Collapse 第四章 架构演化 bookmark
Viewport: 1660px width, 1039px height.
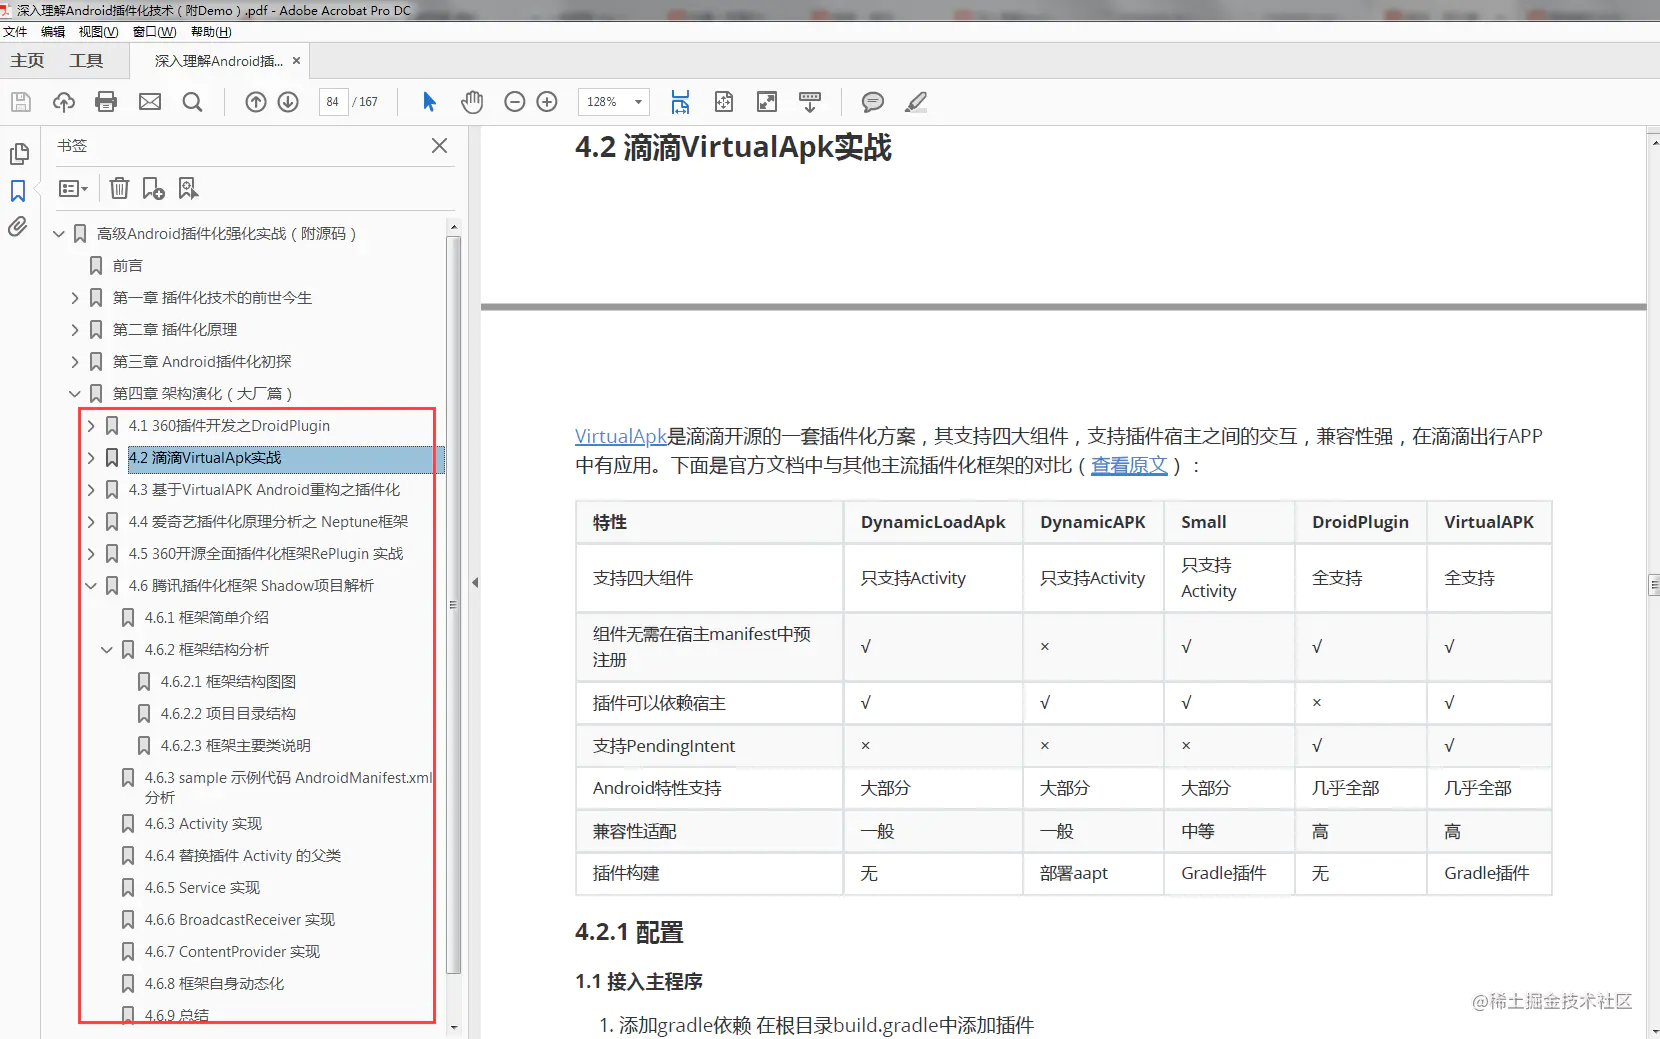[75, 394]
